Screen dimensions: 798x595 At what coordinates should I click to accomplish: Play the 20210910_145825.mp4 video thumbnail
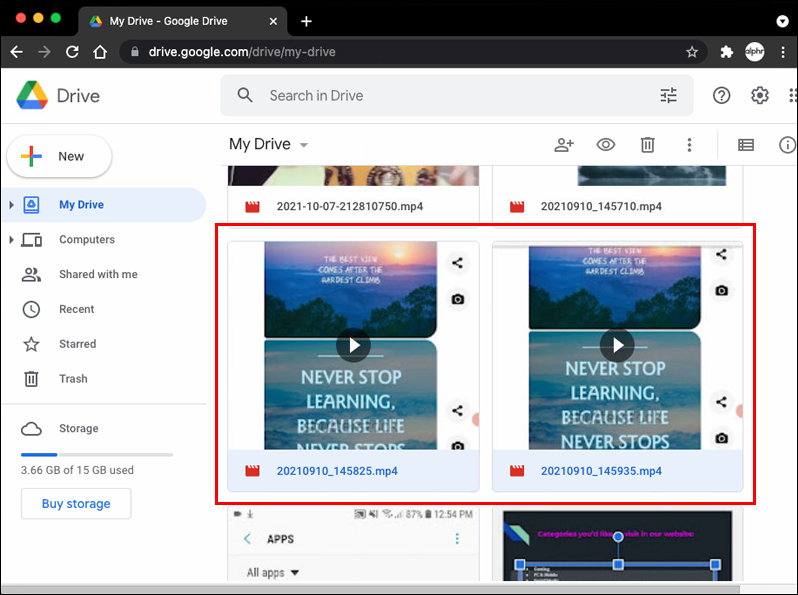tap(353, 346)
